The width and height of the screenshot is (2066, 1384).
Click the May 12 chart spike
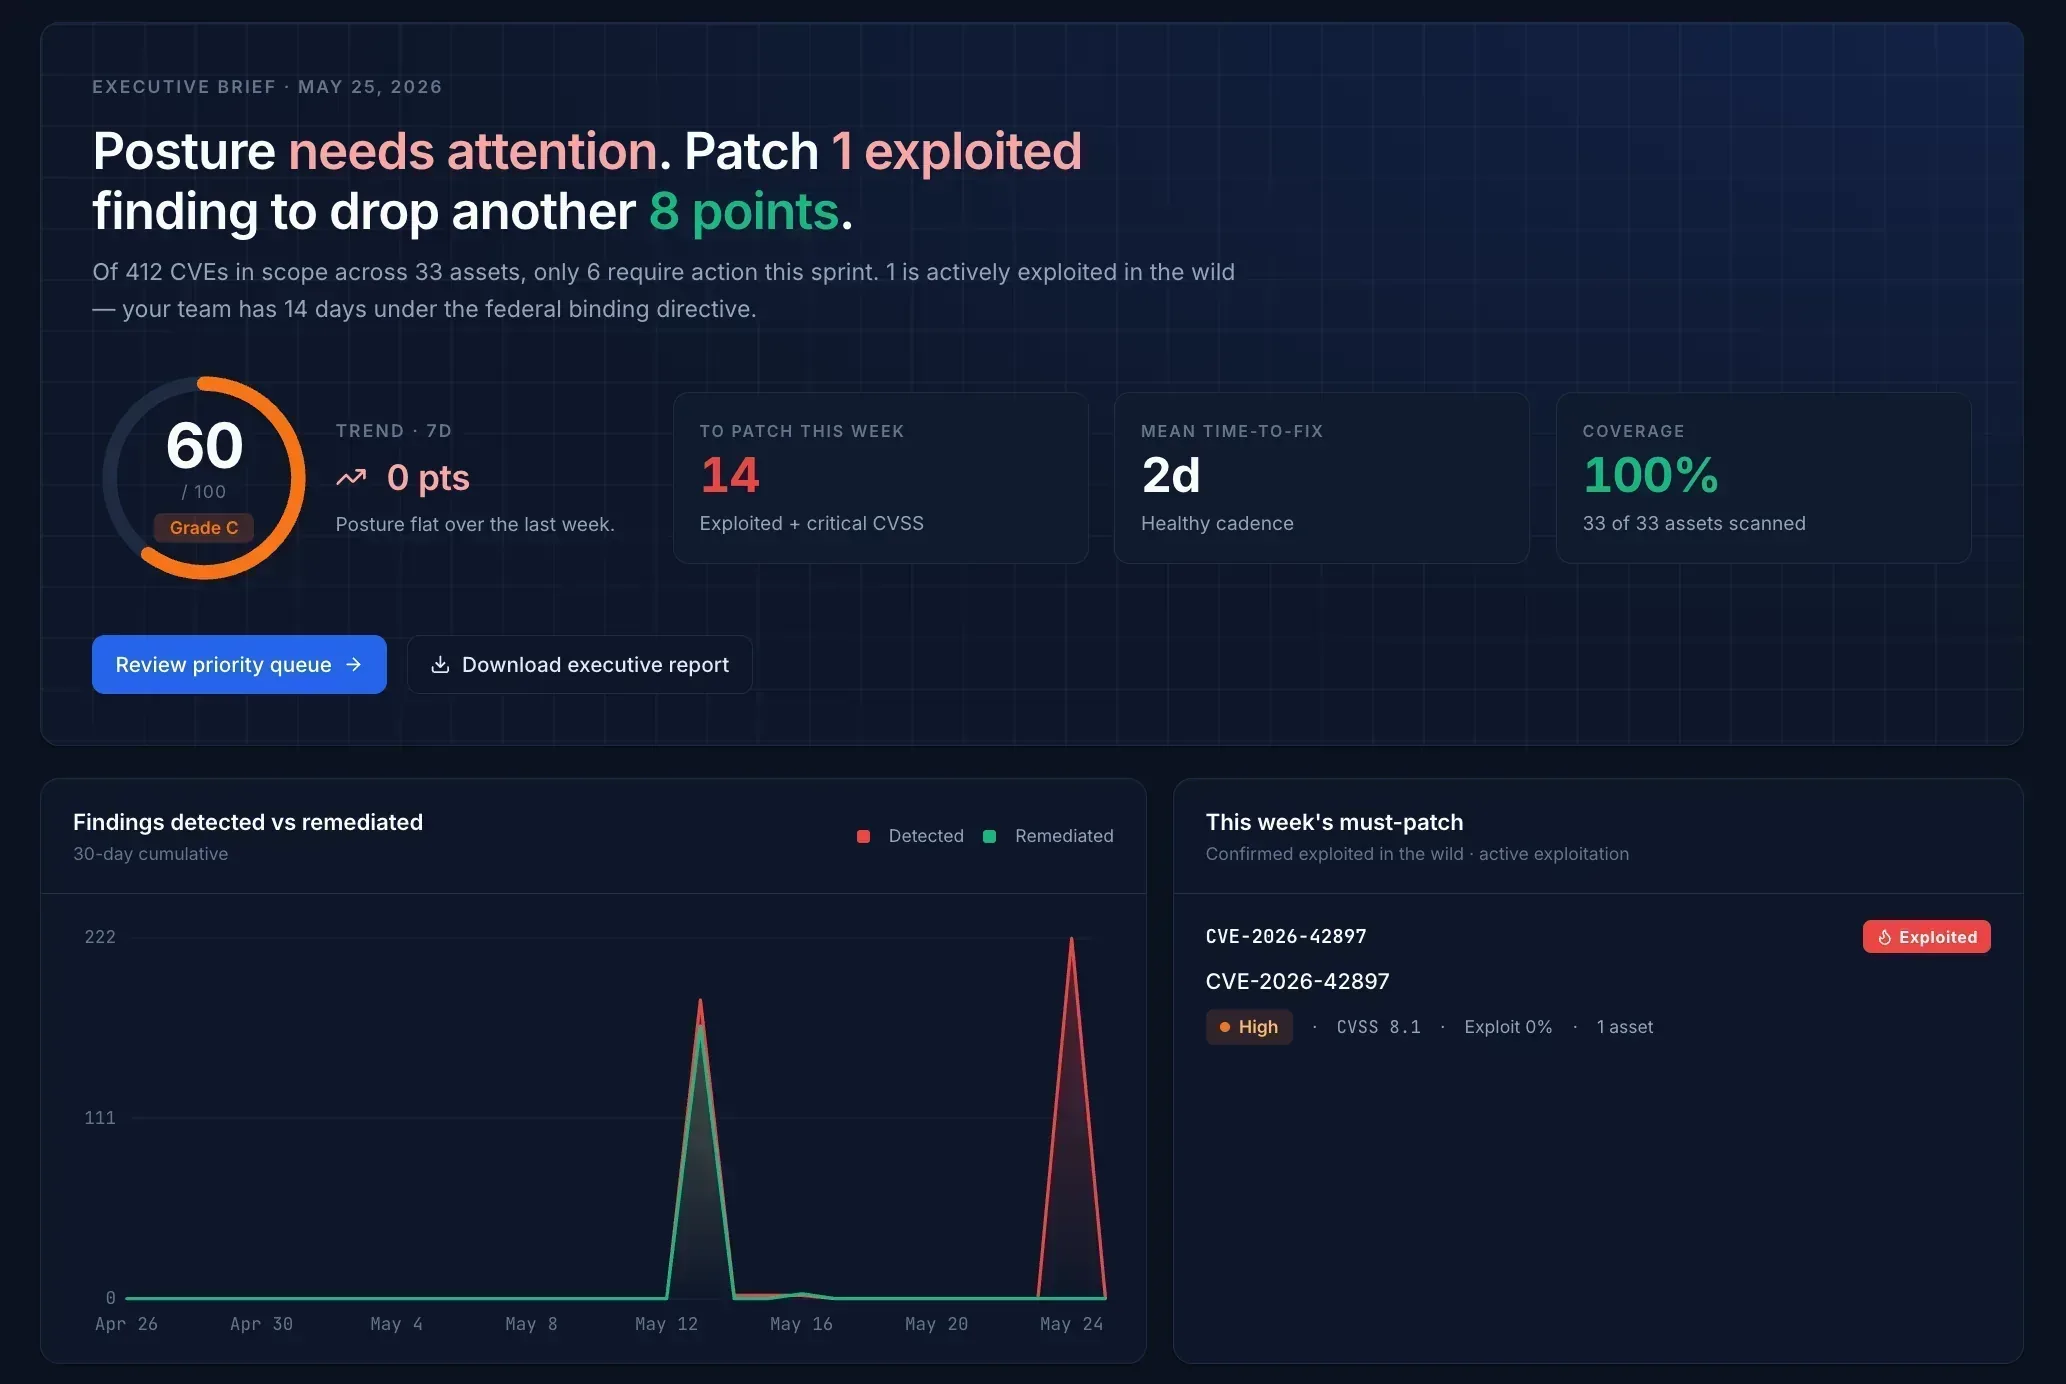(x=700, y=1000)
